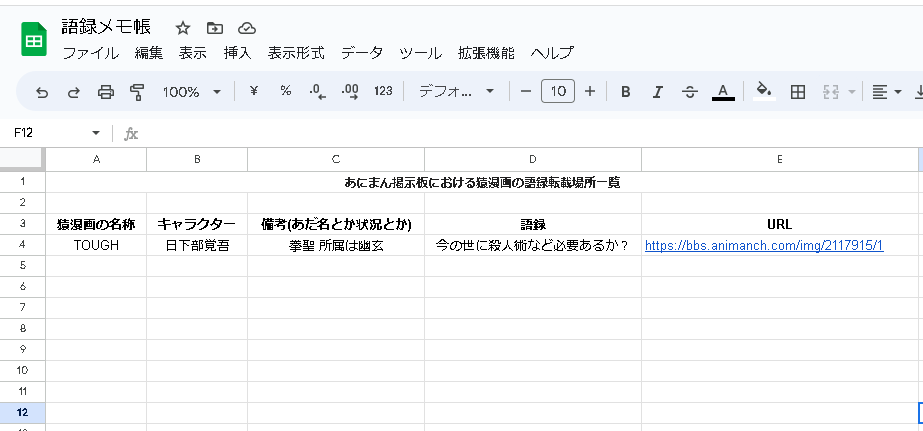
Task: Open the fill color picker
Action: point(764,92)
